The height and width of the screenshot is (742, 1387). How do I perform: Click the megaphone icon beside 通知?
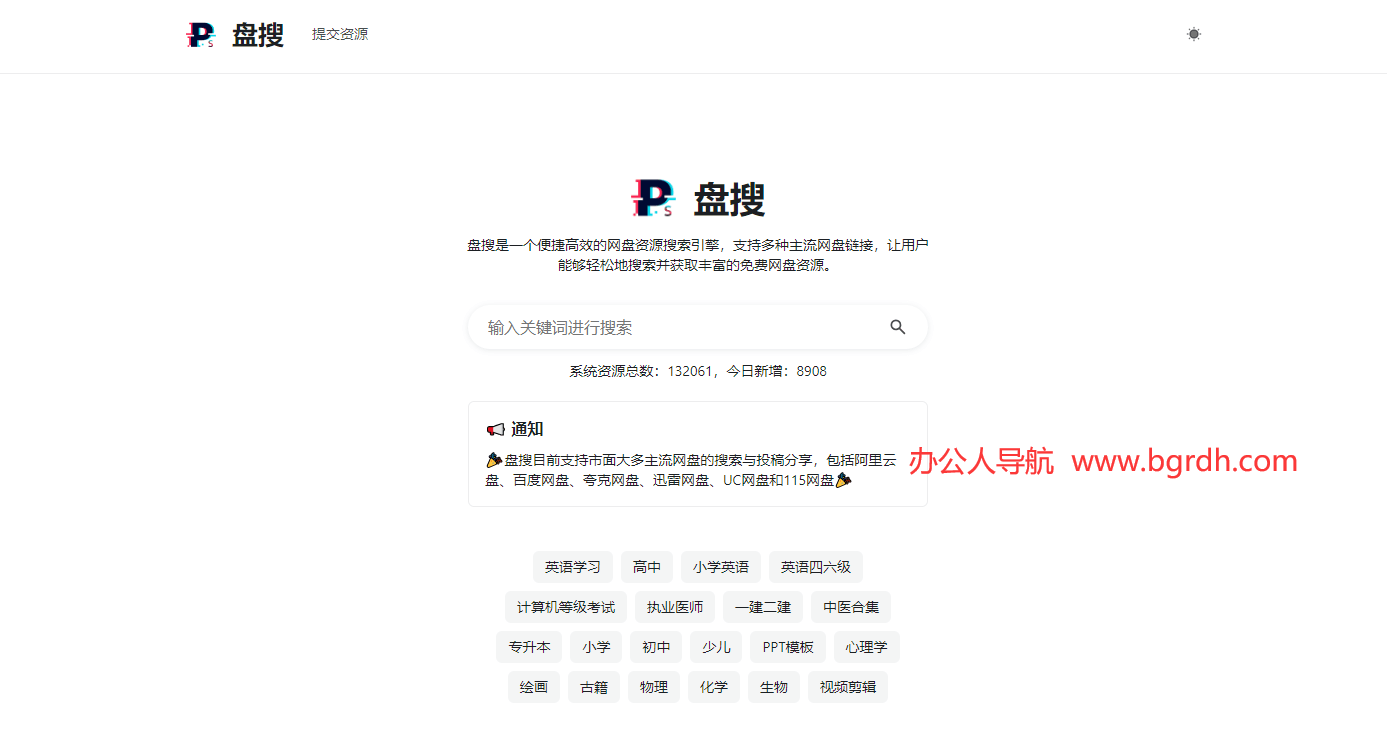click(495, 429)
